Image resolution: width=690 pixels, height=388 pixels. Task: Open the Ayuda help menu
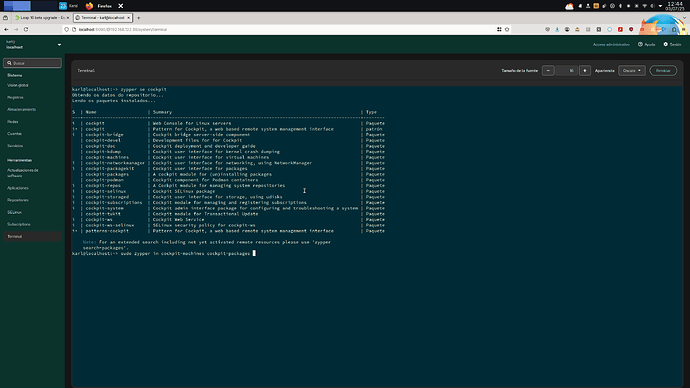(646, 44)
